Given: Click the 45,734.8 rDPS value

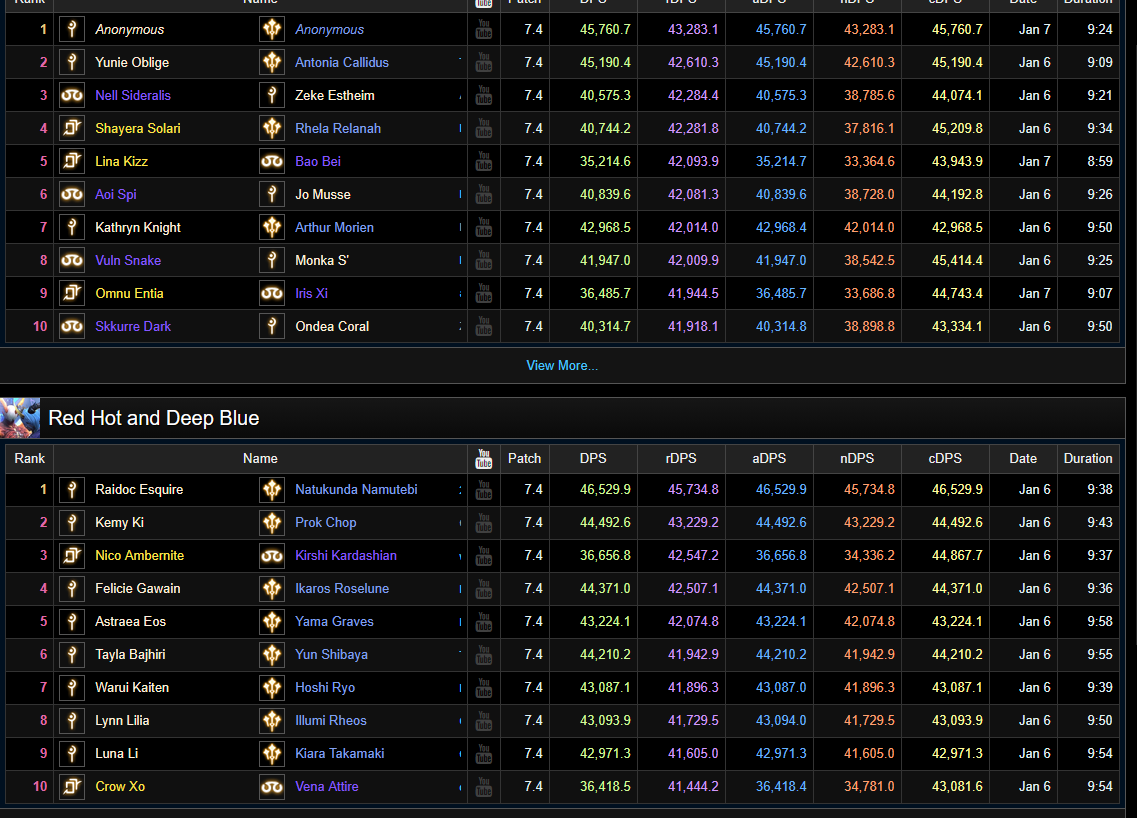Looking at the screenshot, I should pos(693,489).
